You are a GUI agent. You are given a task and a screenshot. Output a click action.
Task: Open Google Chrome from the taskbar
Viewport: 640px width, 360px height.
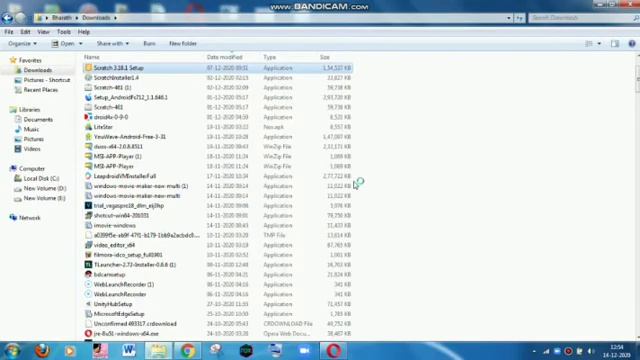coord(188,351)
